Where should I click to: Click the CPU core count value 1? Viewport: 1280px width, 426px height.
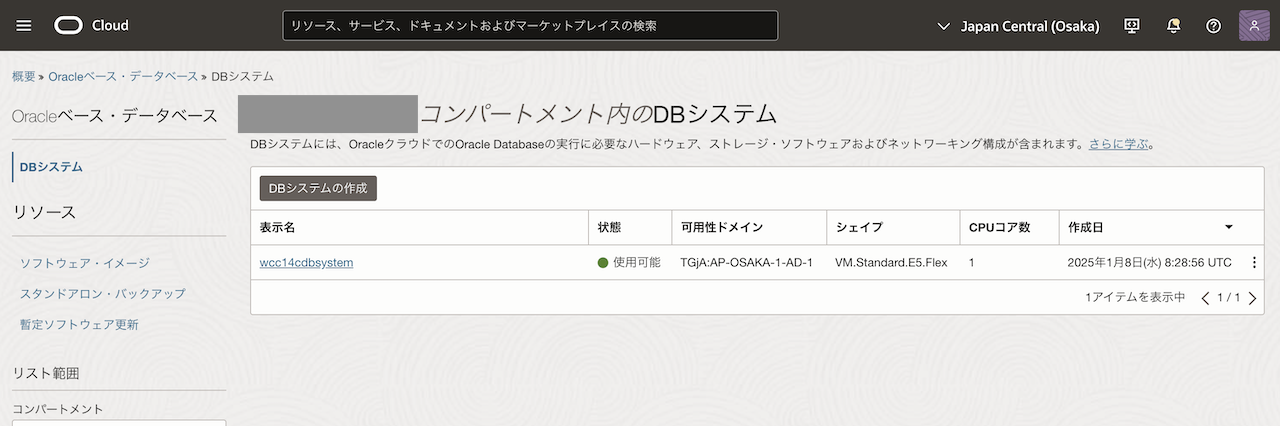[x=972, y=263]
